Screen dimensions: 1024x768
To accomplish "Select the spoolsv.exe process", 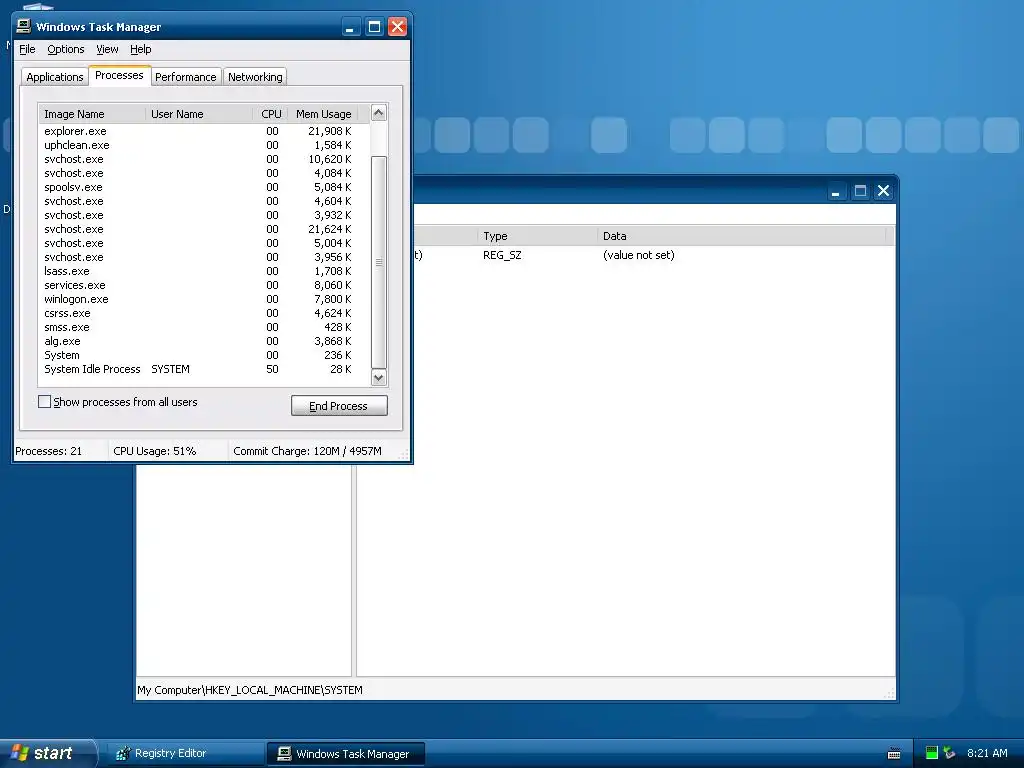I will coord(204,187).
